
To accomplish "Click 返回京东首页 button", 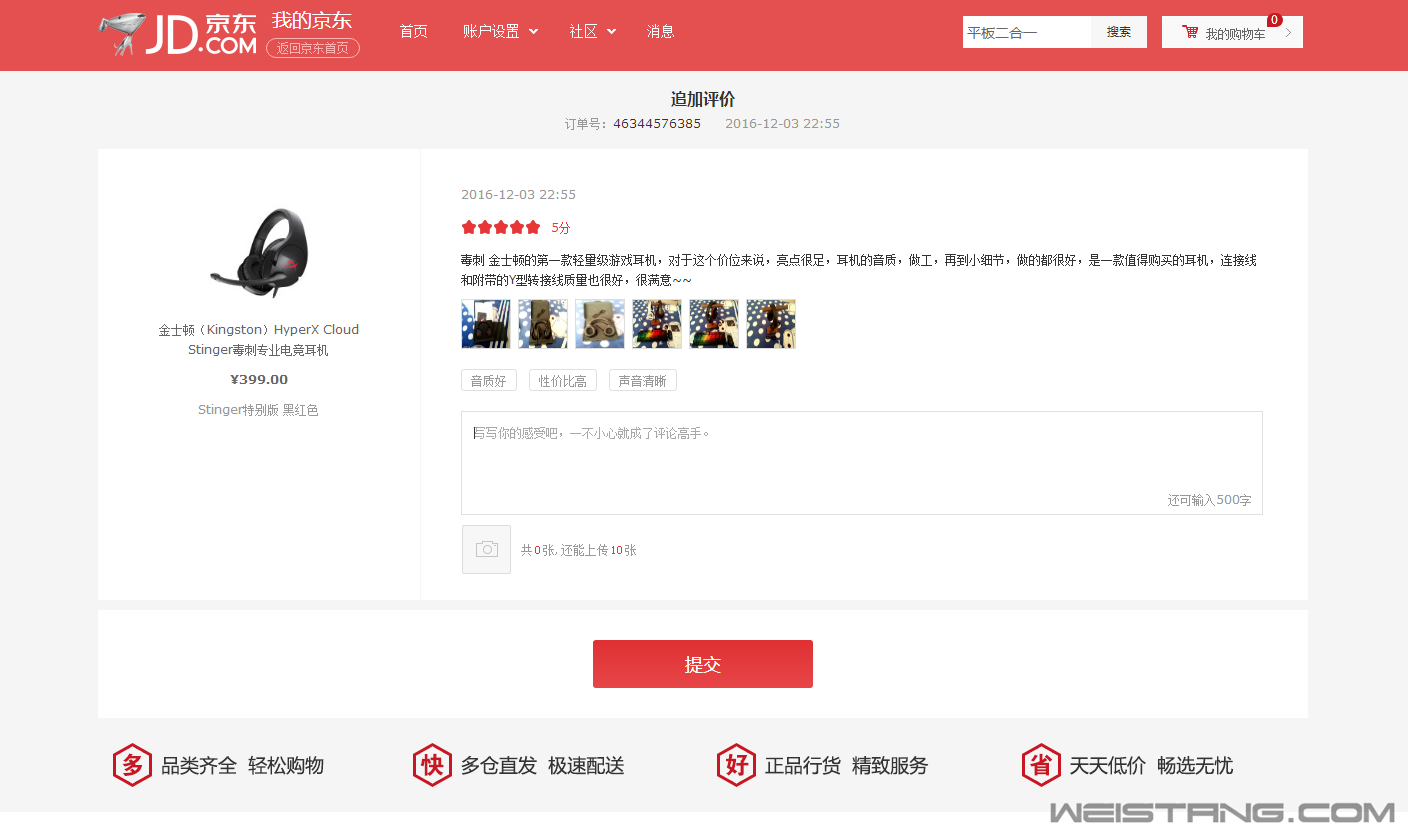I will click(x=313, y=47).
